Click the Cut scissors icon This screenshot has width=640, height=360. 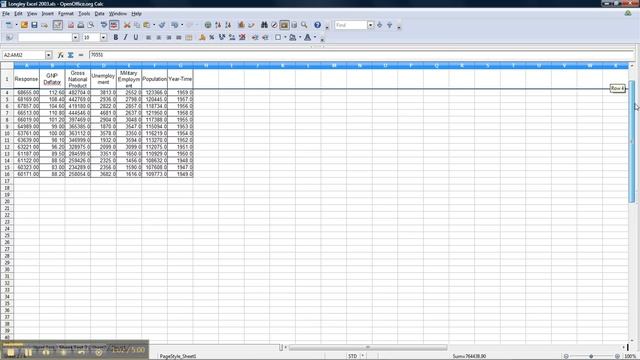(x=127, y=25)
